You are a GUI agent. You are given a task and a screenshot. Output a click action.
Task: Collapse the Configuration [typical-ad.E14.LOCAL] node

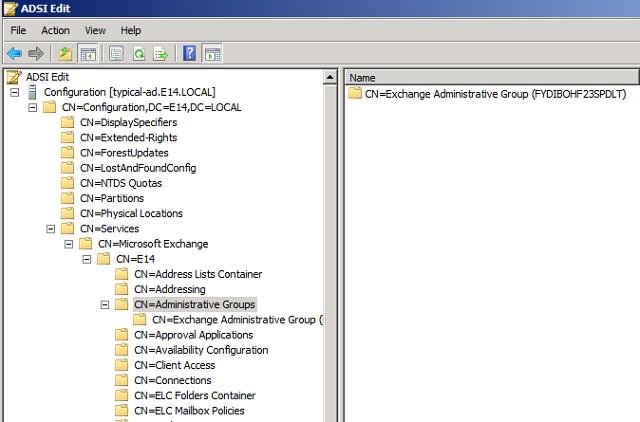15,92
